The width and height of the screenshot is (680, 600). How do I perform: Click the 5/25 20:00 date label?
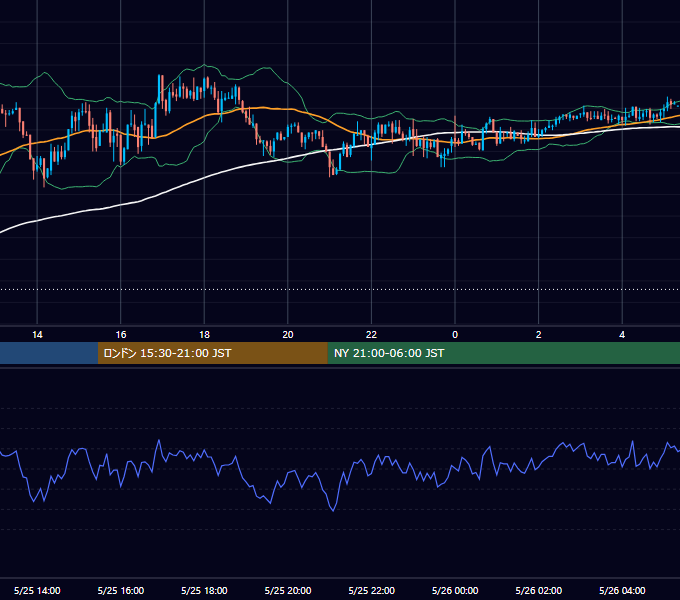coord(288,590)
